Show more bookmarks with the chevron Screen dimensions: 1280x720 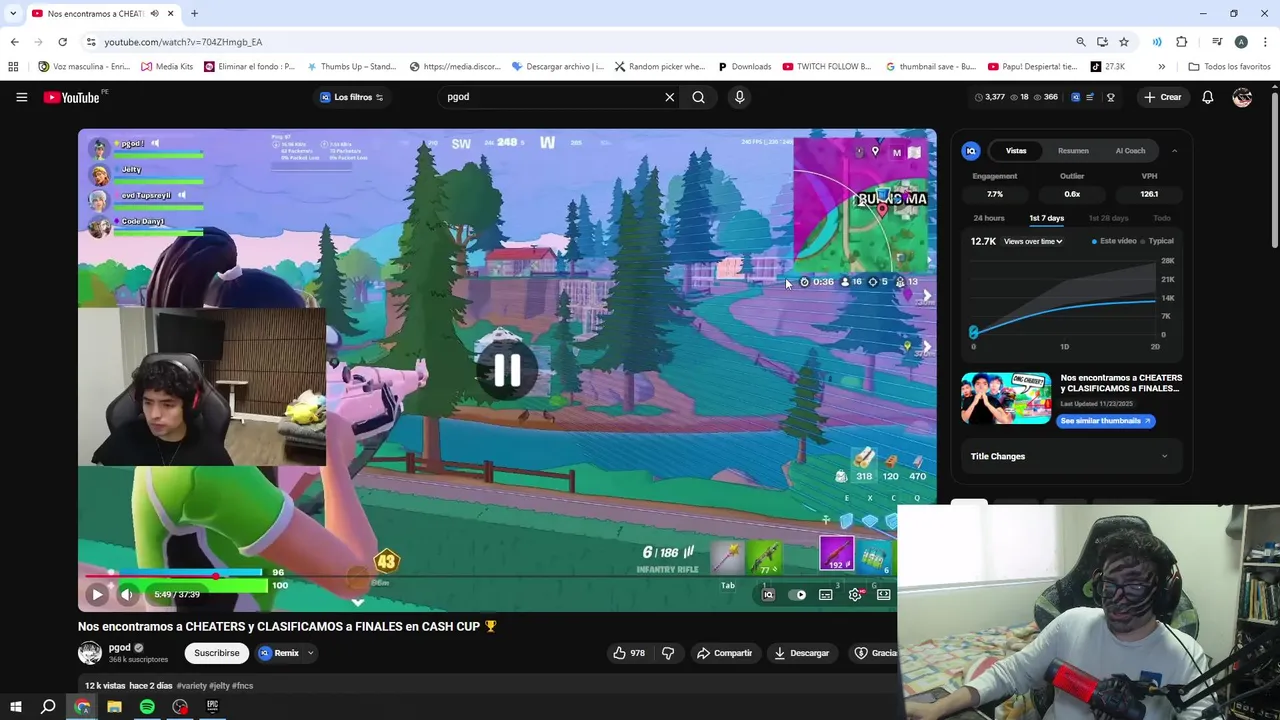(x=1161, y=67)
